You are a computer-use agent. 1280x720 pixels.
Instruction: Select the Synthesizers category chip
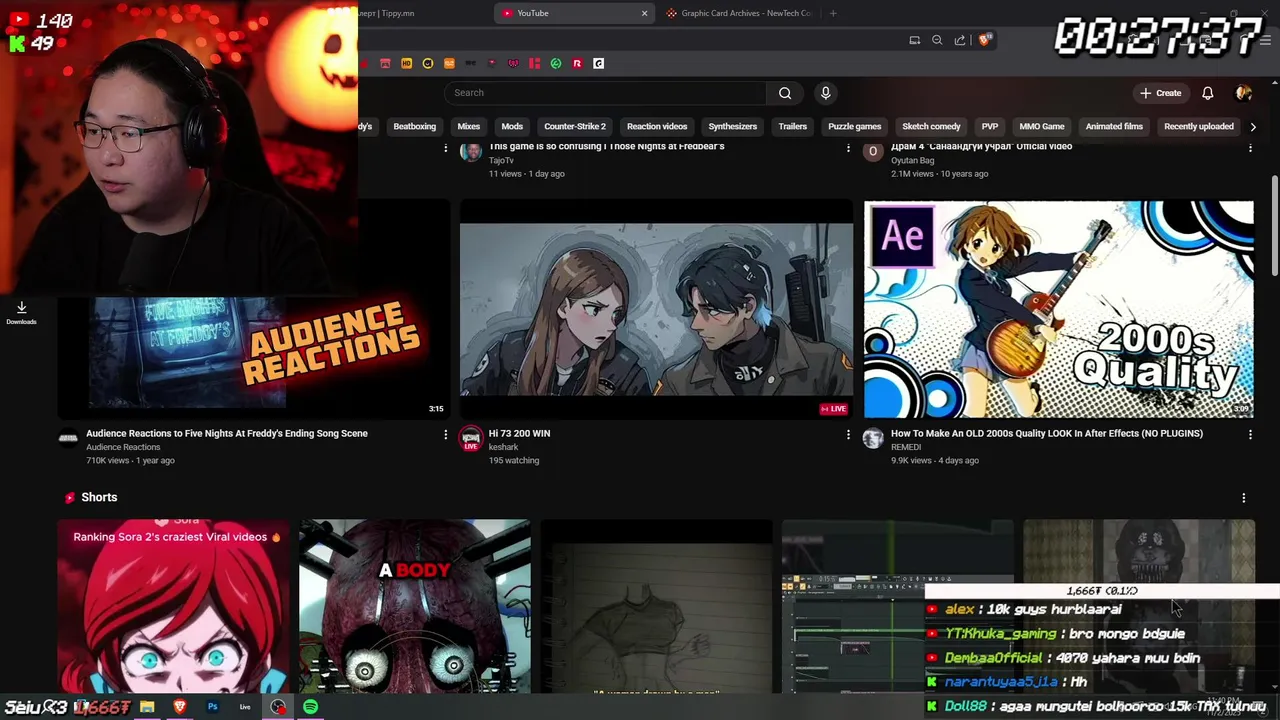pyautogui.click(x=732, y=126)
